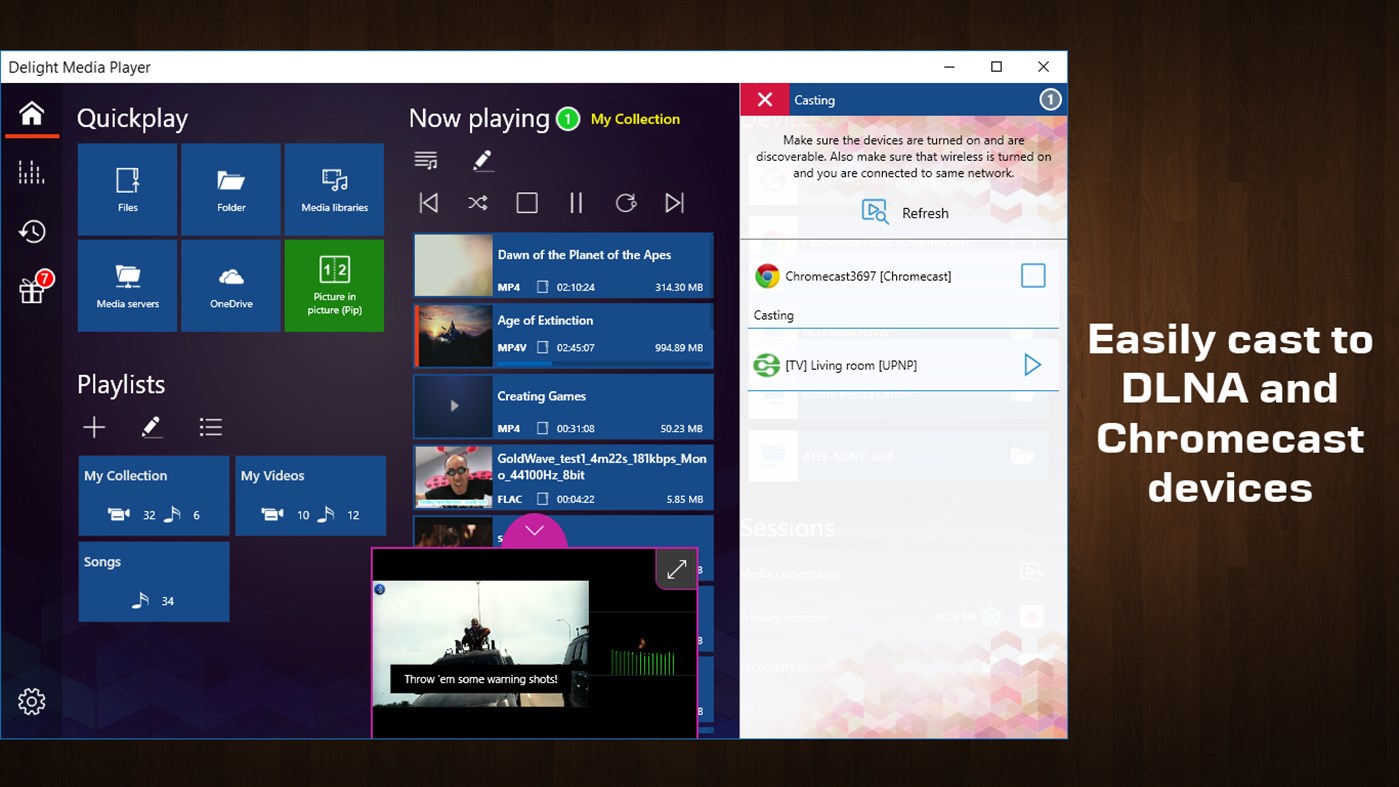Add a new playlist with the plus icon

click(x=93, y=427)
